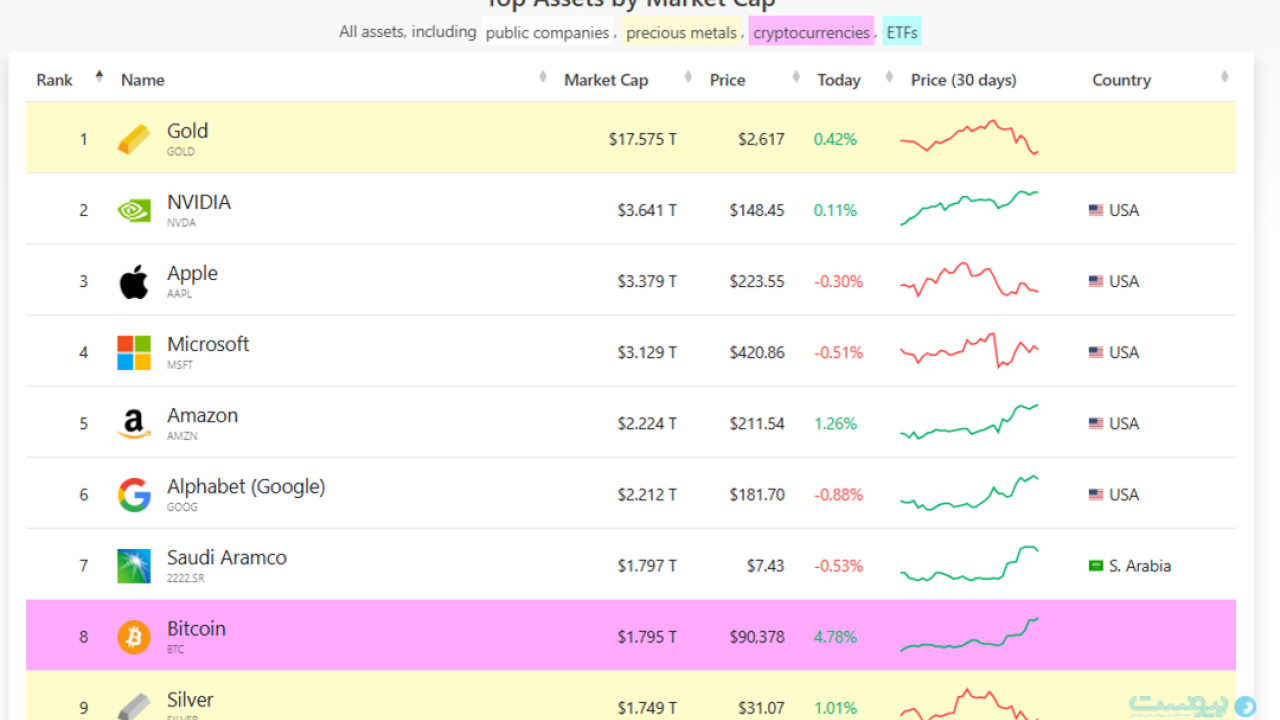Click Bitcoin price $90,378
The height and width of the screenshot is (720, 1280).
click(757, 637)
